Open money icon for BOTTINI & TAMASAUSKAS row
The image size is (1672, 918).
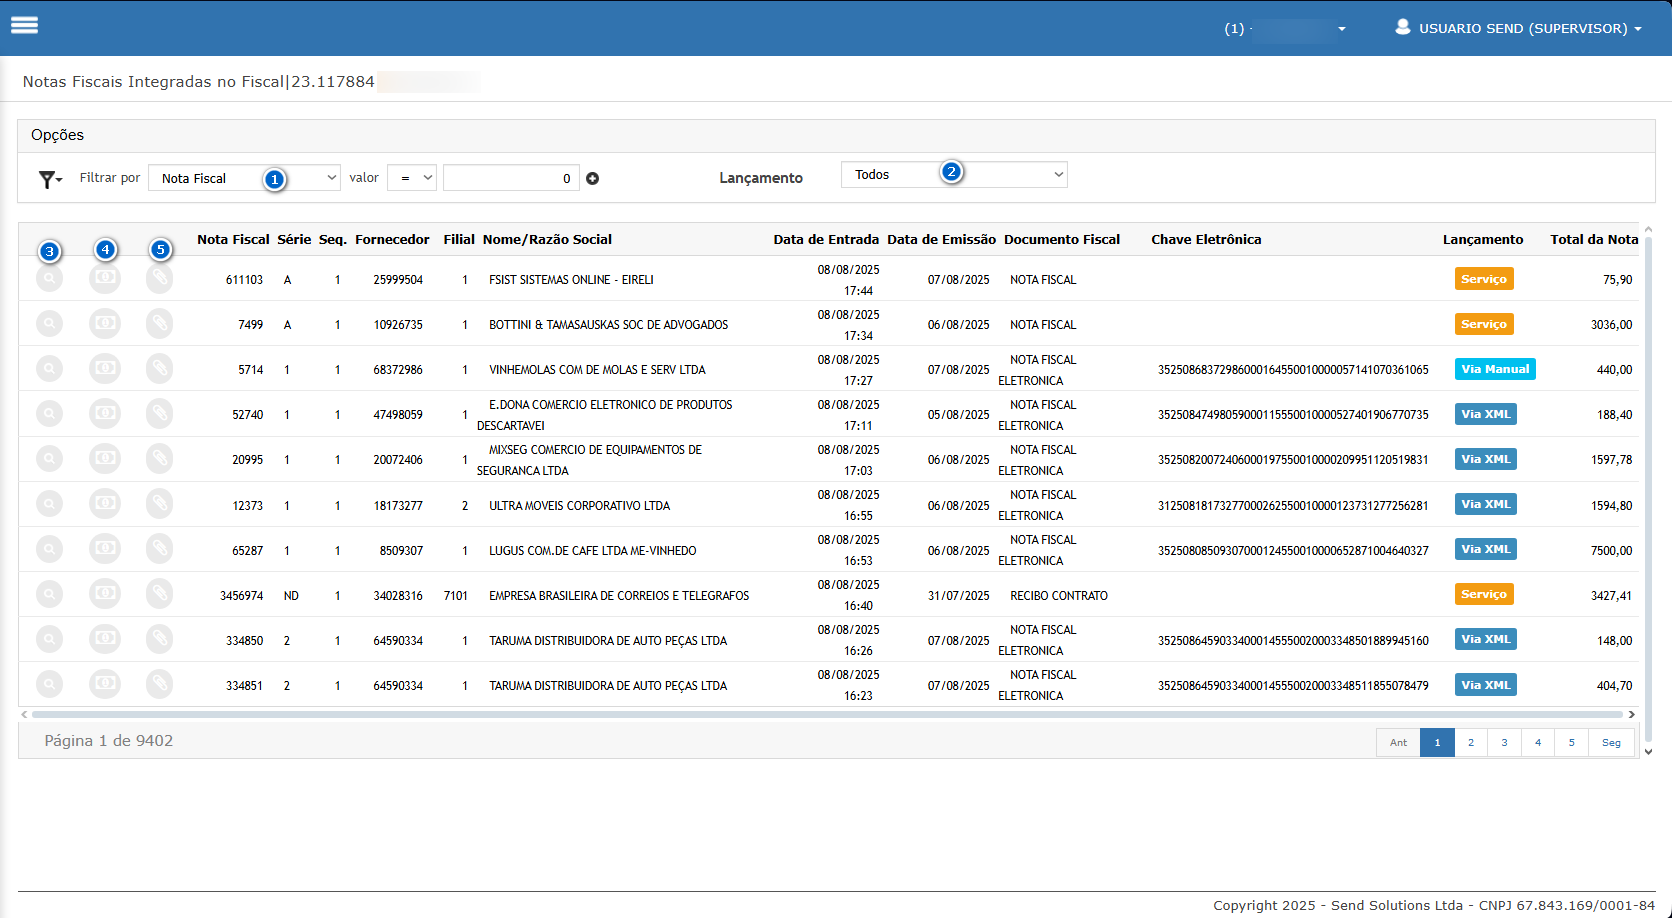click(x=105, y=323)
